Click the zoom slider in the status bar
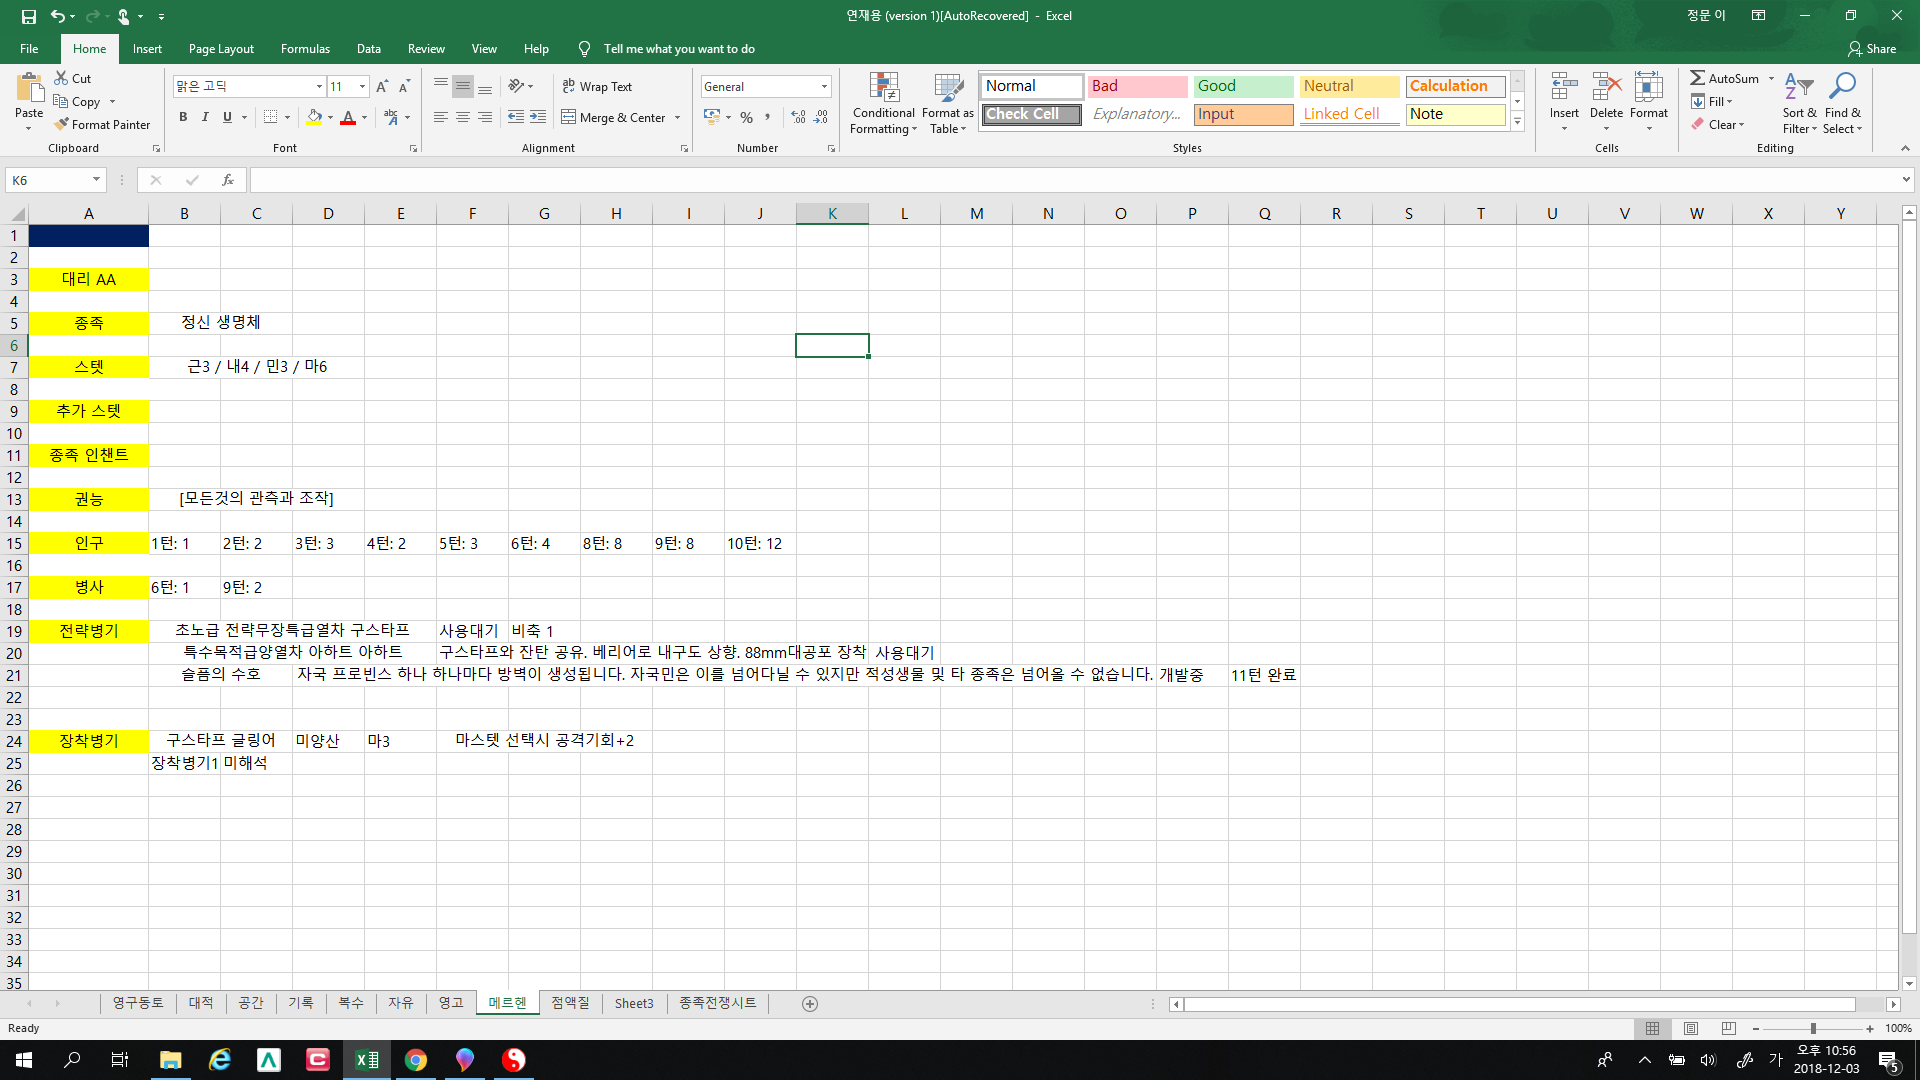Screen dimensions: 1920x1080 (1812, 1028)
